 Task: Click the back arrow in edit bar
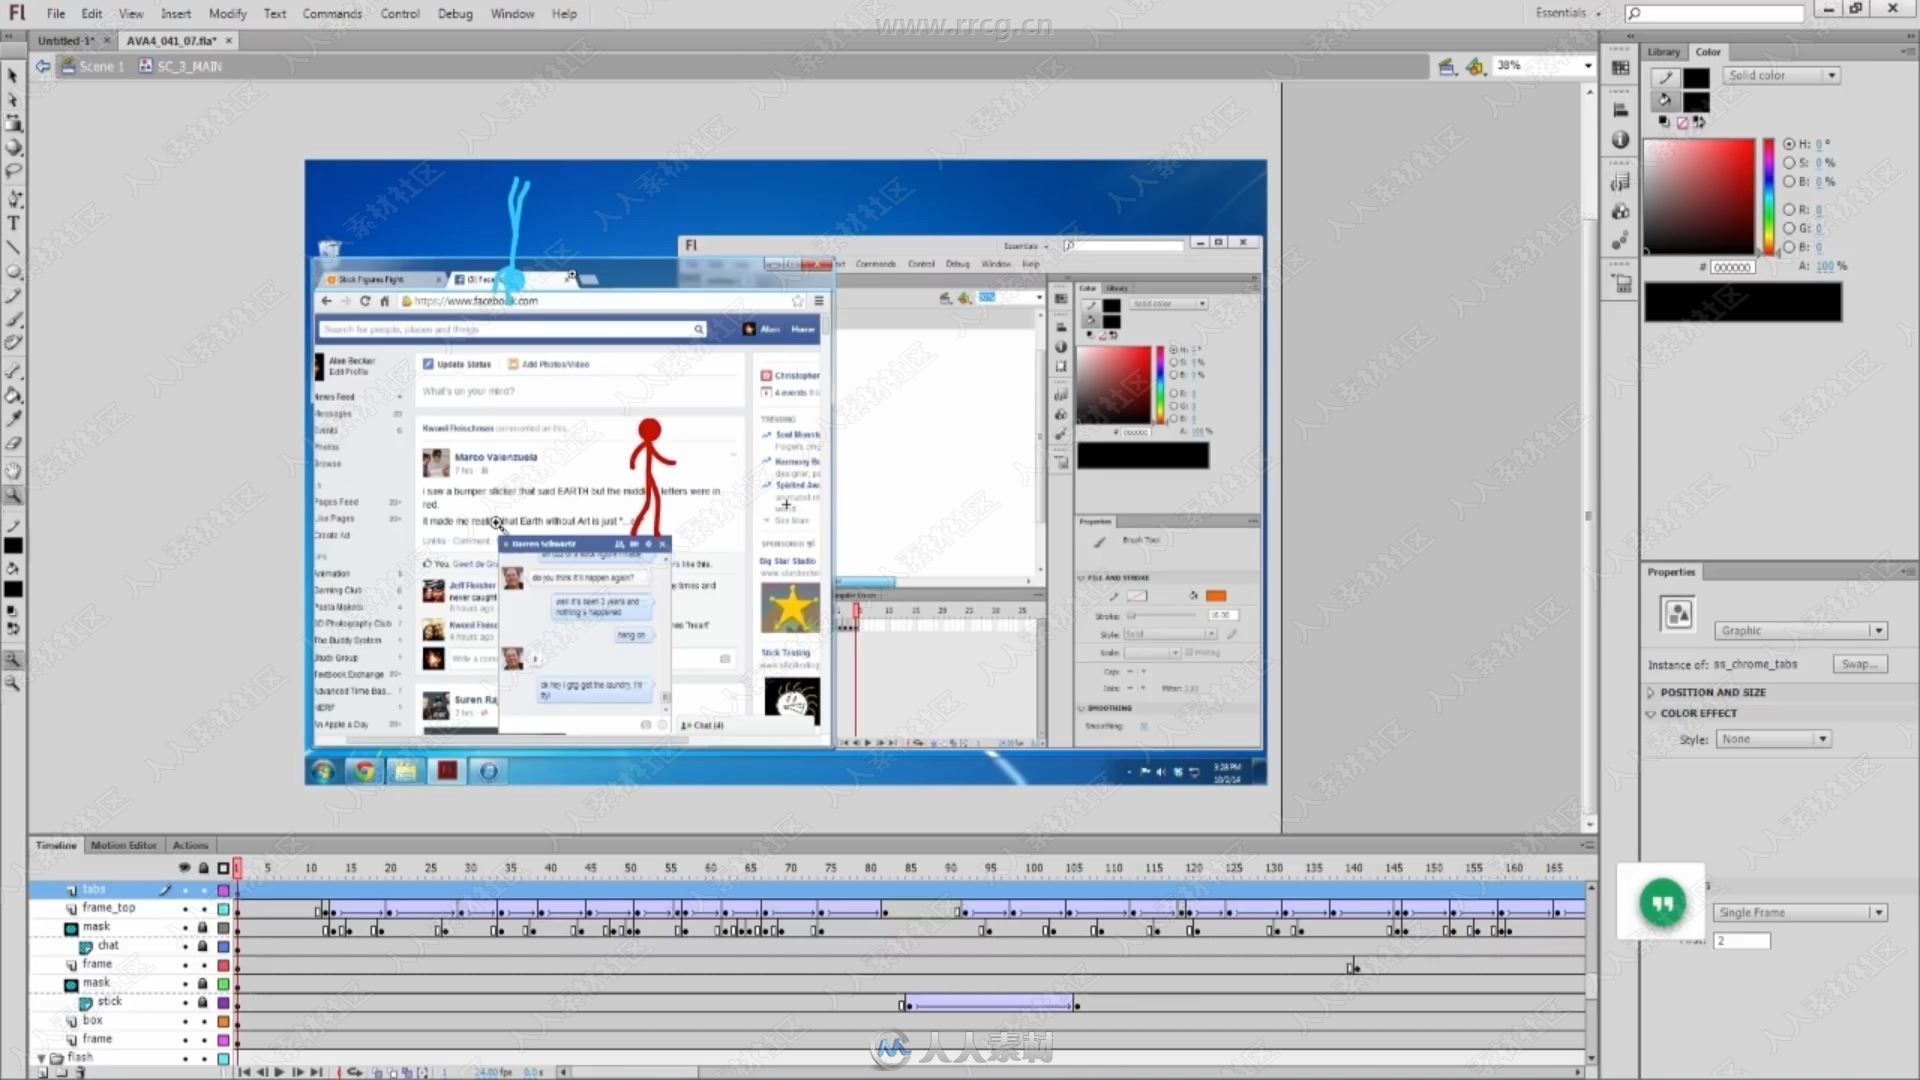click(x=43, y=66)
